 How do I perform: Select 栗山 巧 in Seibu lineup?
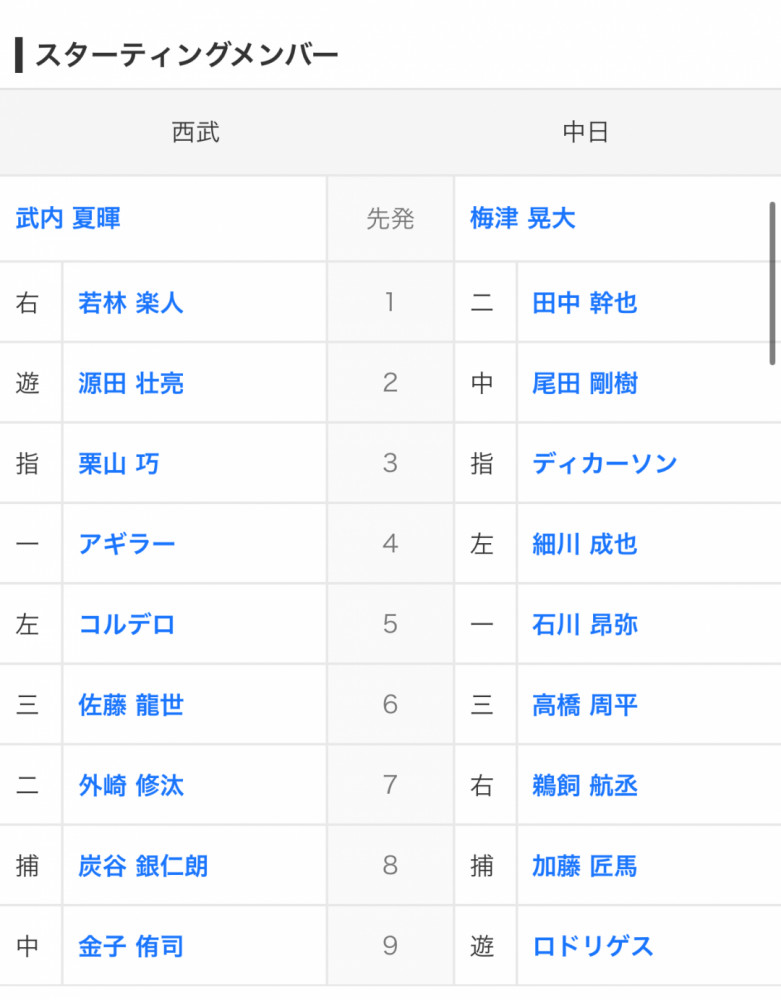coord(119,464)
